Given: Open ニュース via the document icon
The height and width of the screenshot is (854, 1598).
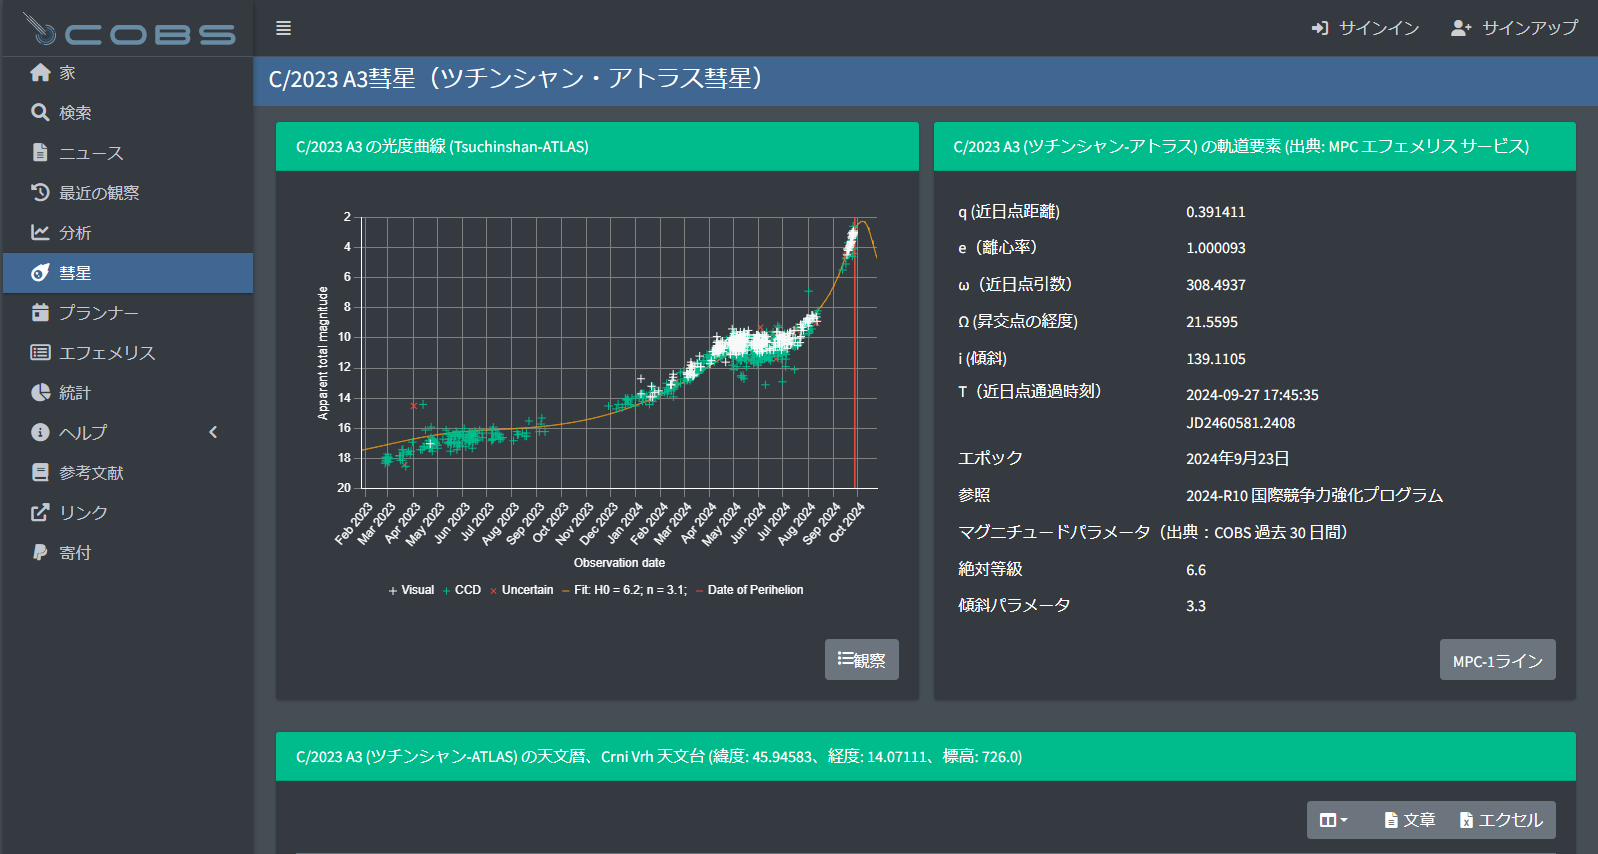Looking at the screenshot, I should 40,153.
